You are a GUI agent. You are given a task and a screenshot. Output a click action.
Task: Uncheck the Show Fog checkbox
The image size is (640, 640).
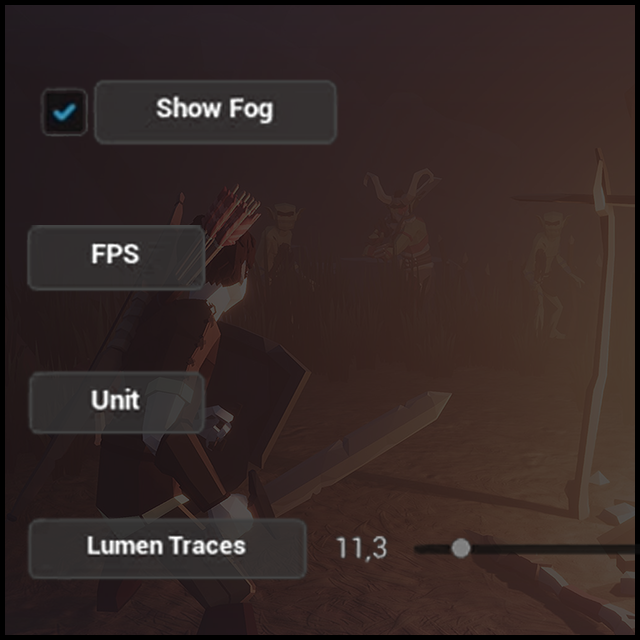64,112
